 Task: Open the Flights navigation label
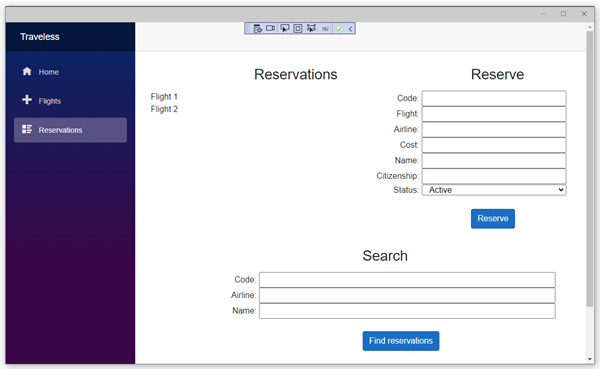(50, 101)
